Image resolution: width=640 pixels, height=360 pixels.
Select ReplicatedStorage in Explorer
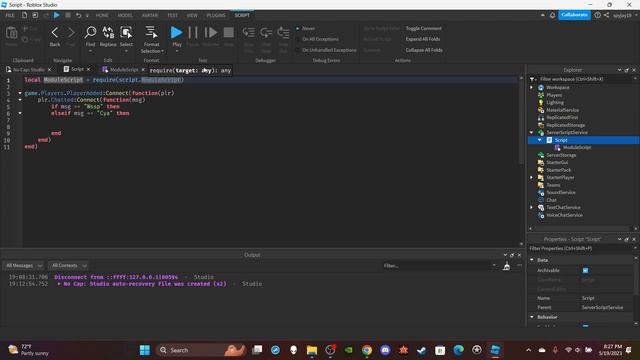(565, 125)
